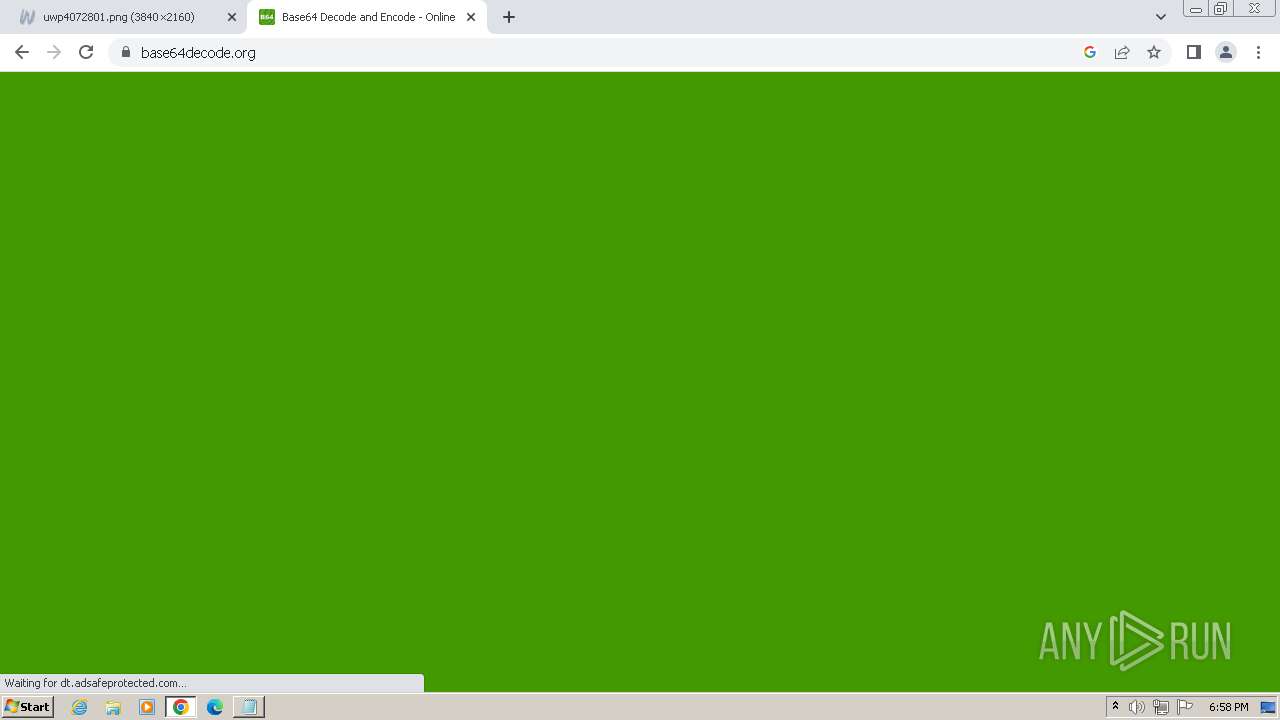The image size is (1280, 720).
Task: Open a new browser tab
Action: pyautogui.click(x=509, y=17)
